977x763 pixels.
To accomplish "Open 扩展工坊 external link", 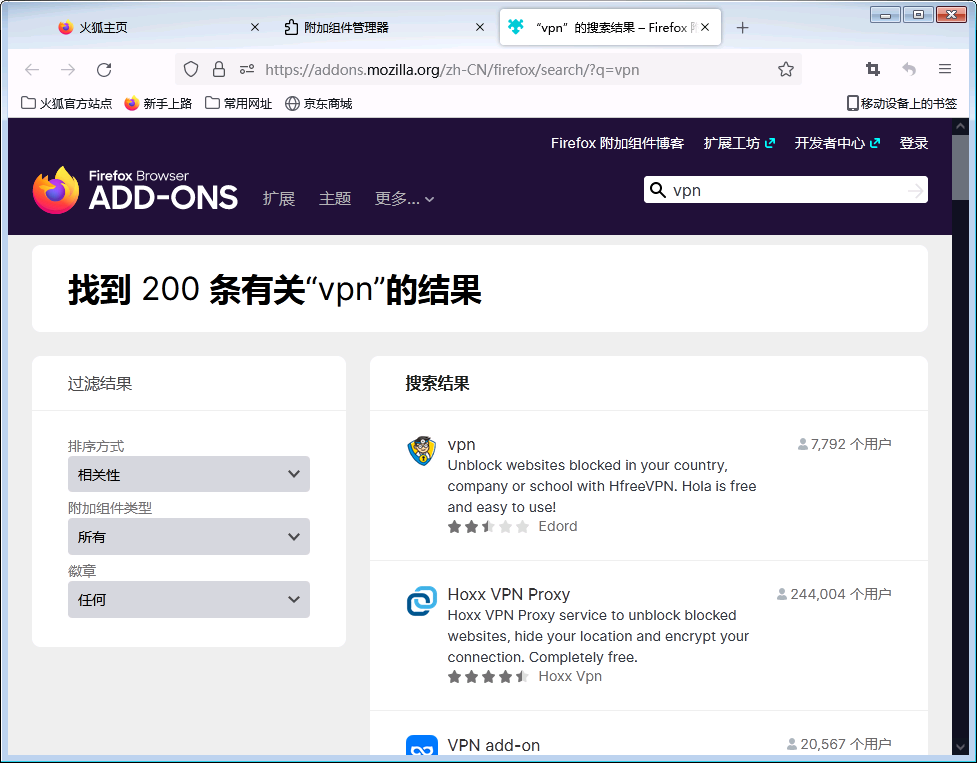I will pos(739,143).
